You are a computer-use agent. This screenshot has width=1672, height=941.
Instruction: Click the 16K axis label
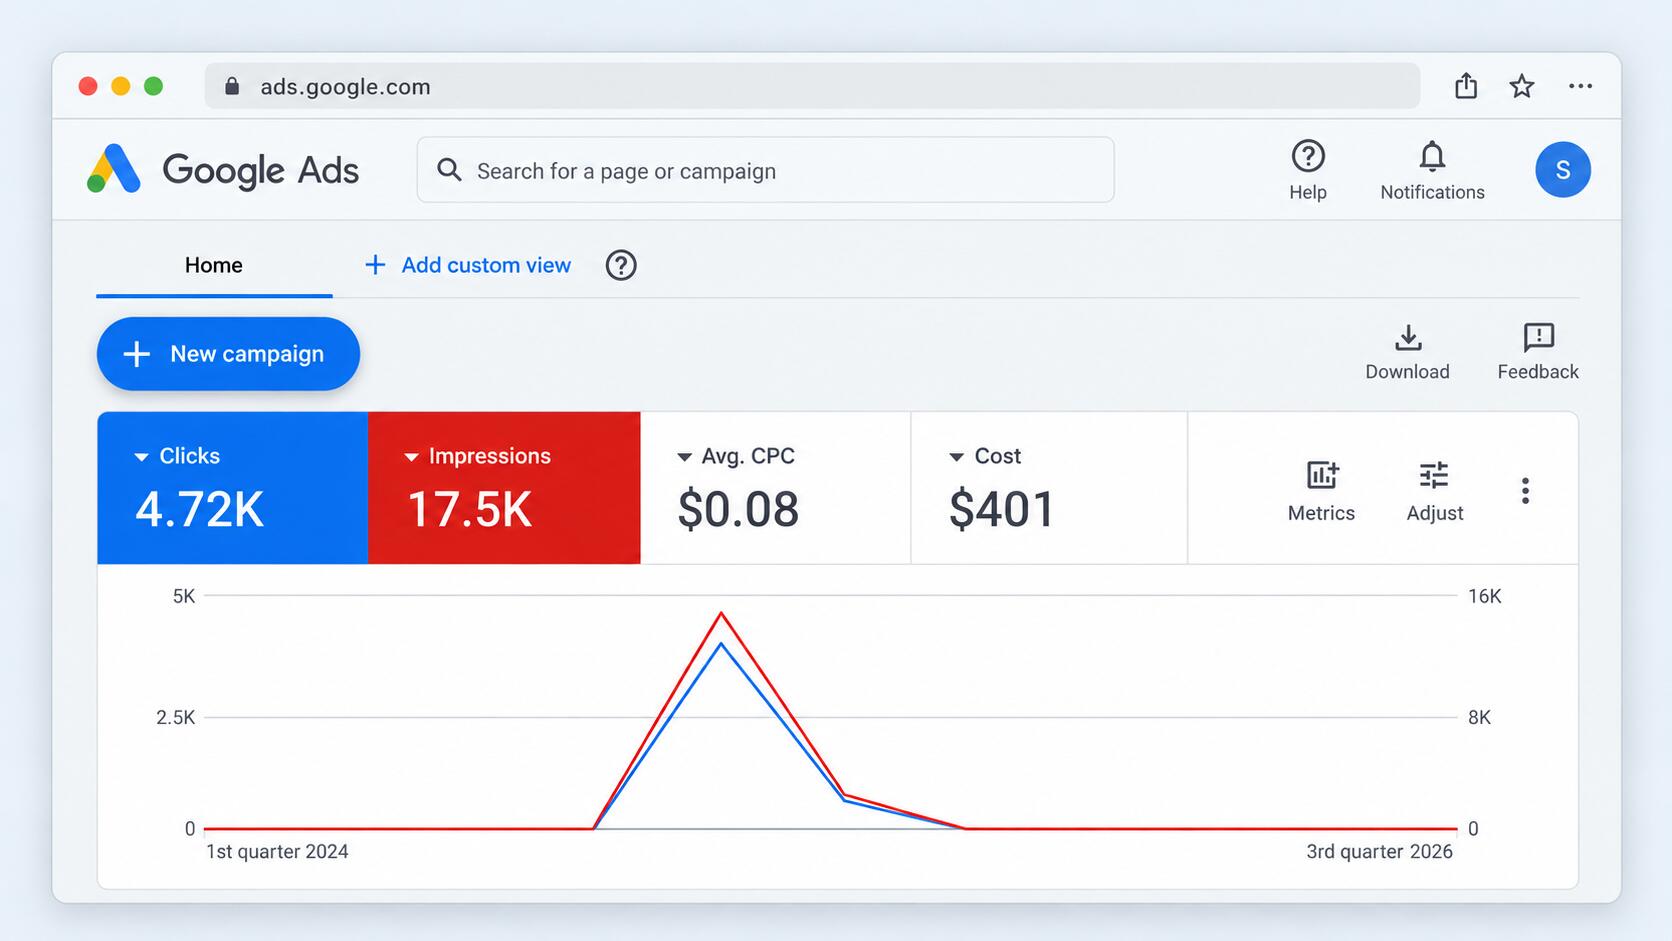pyautogui.click(x=1485, y=597)
